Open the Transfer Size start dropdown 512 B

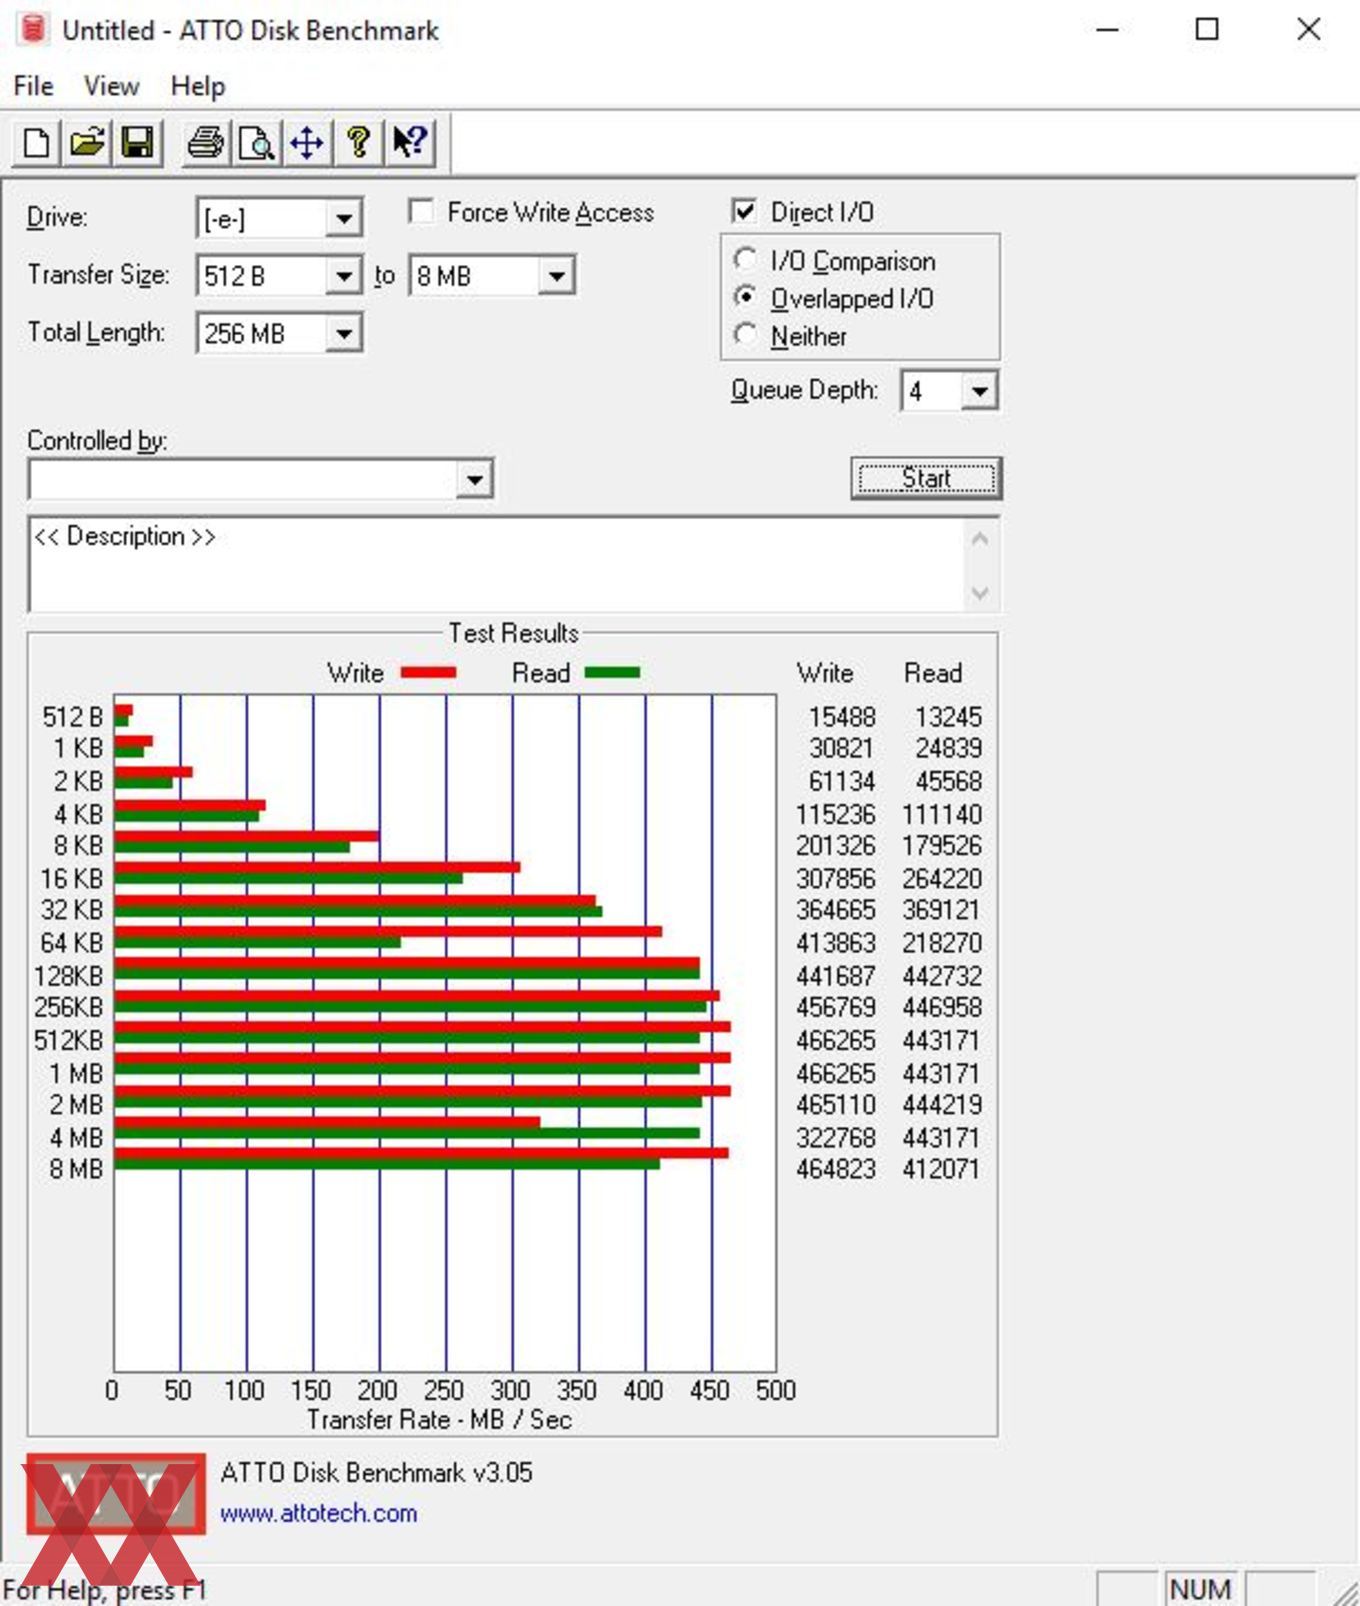343,275
